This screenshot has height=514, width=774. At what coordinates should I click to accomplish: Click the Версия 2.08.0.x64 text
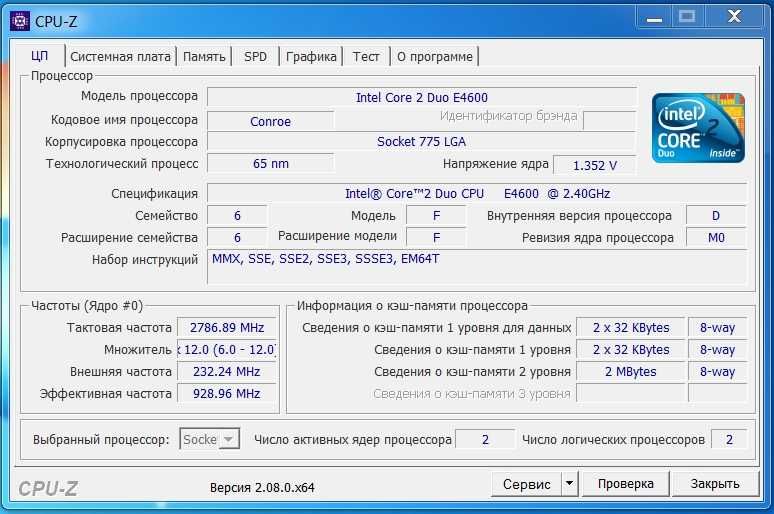pyautogui.click(x=262, y=488)
